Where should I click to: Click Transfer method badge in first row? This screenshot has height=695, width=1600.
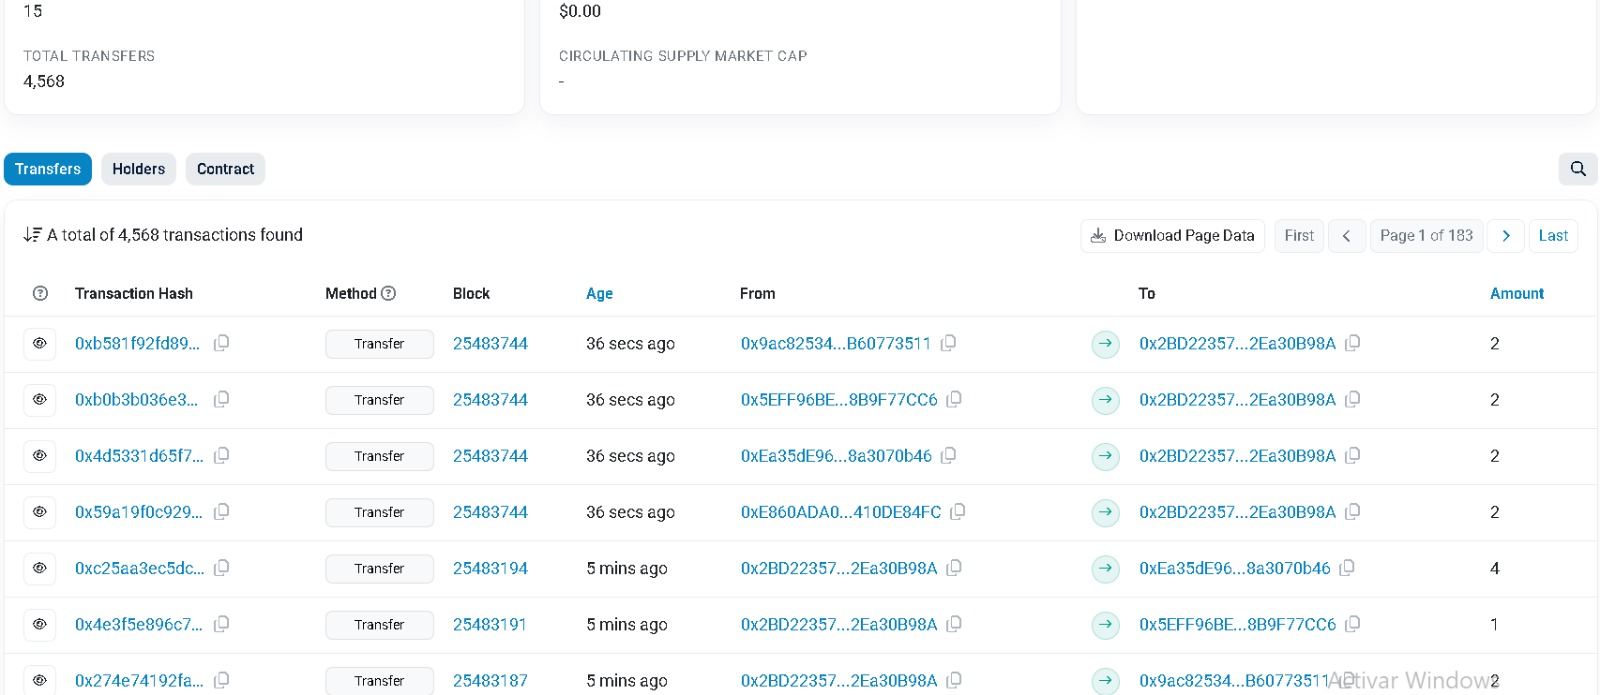coord(379,343)
